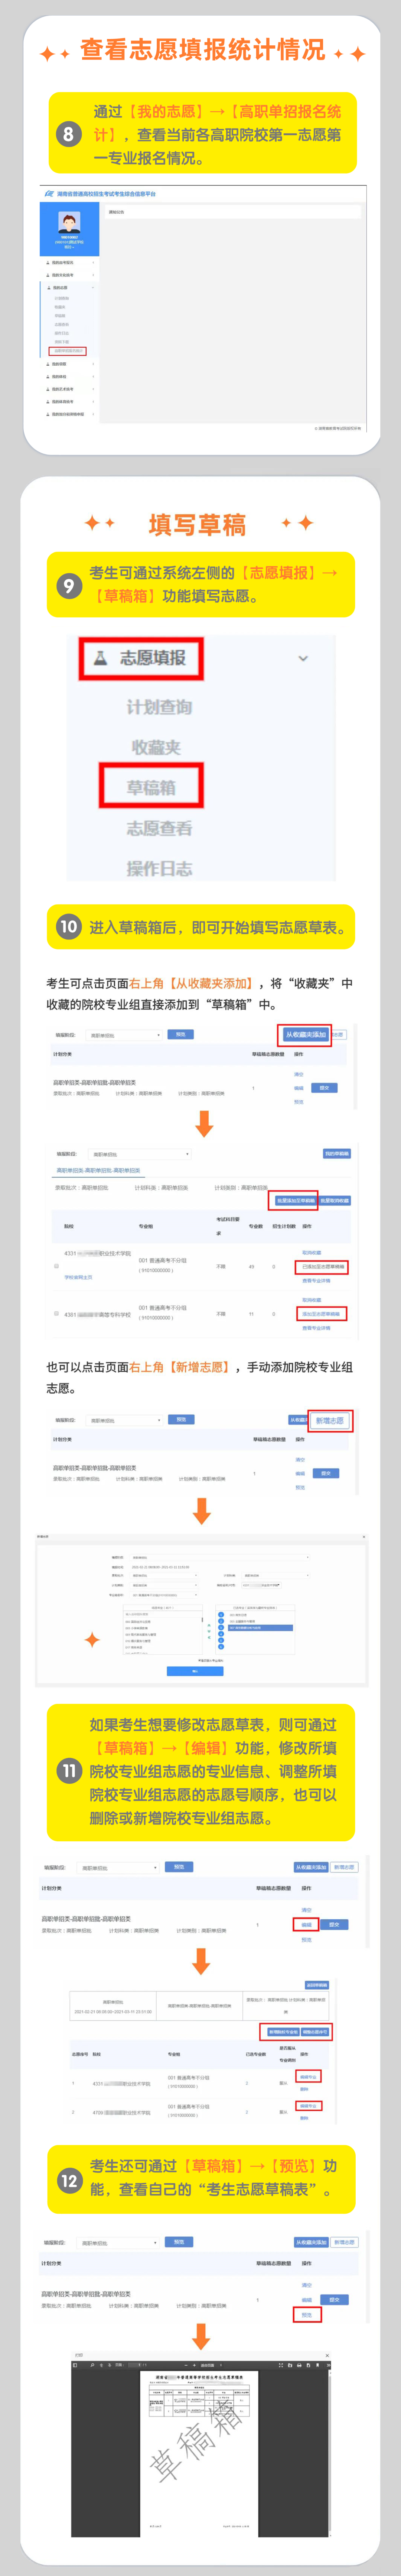Click 编辑专业 in the 4331 volunteer row
Image resolution: width=401 pixels, height=2576 pixels.
[309, 2076]
